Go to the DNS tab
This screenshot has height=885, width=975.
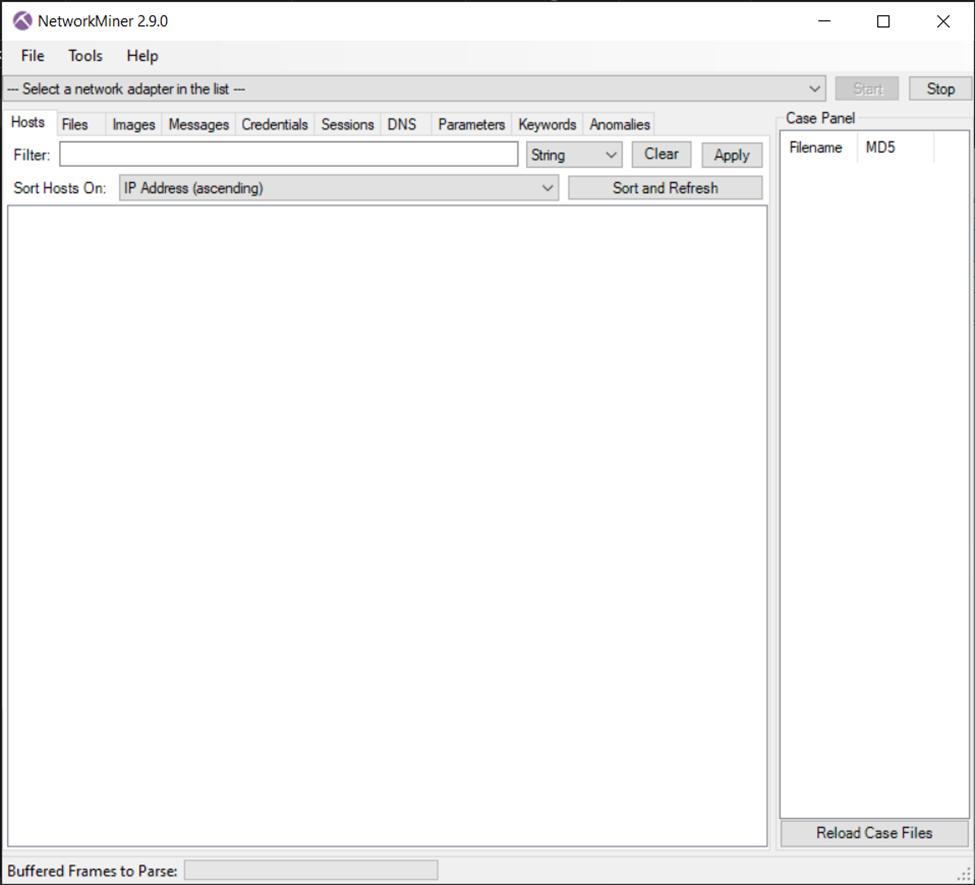(x=402, y=125)
